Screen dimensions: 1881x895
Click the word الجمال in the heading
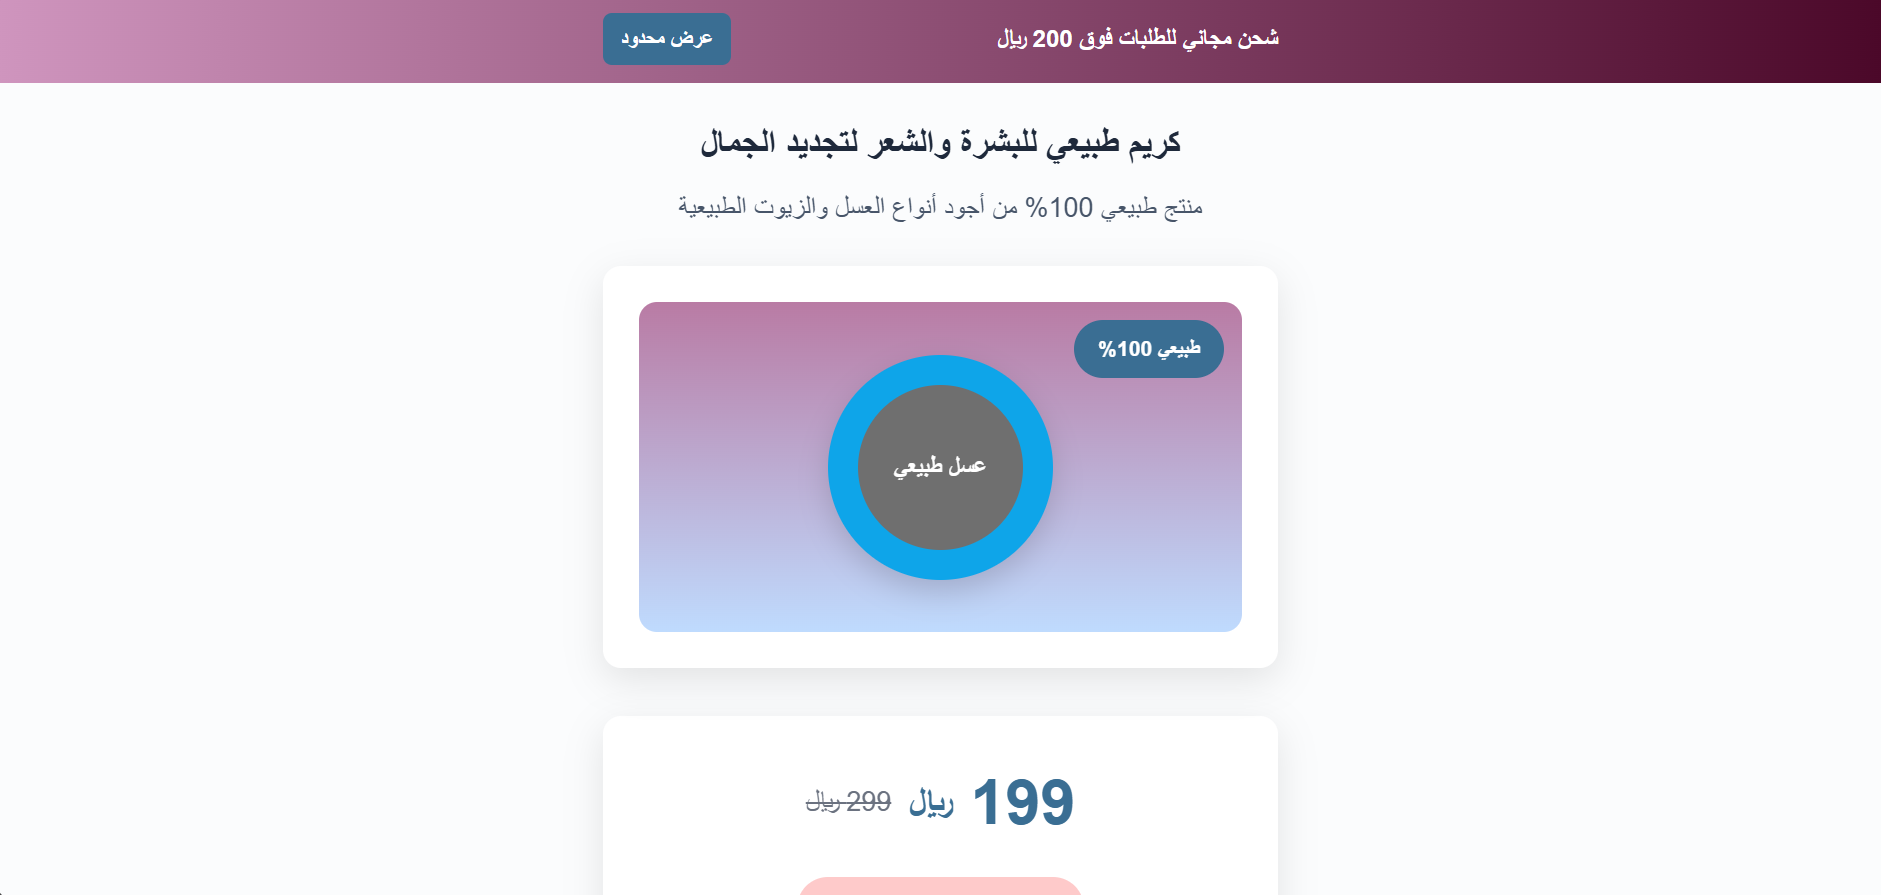point(738,143)
